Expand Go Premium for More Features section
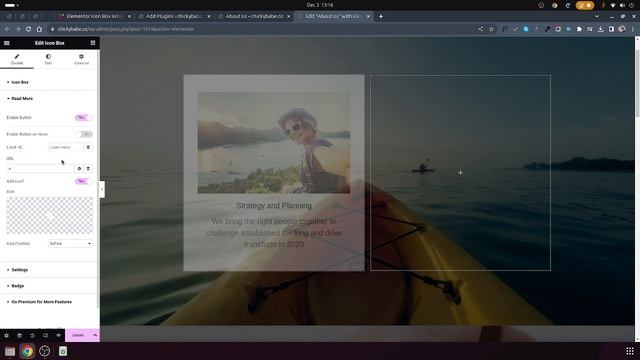The width and height of the screenshot is (640, 360). click(x=41, y=302)
